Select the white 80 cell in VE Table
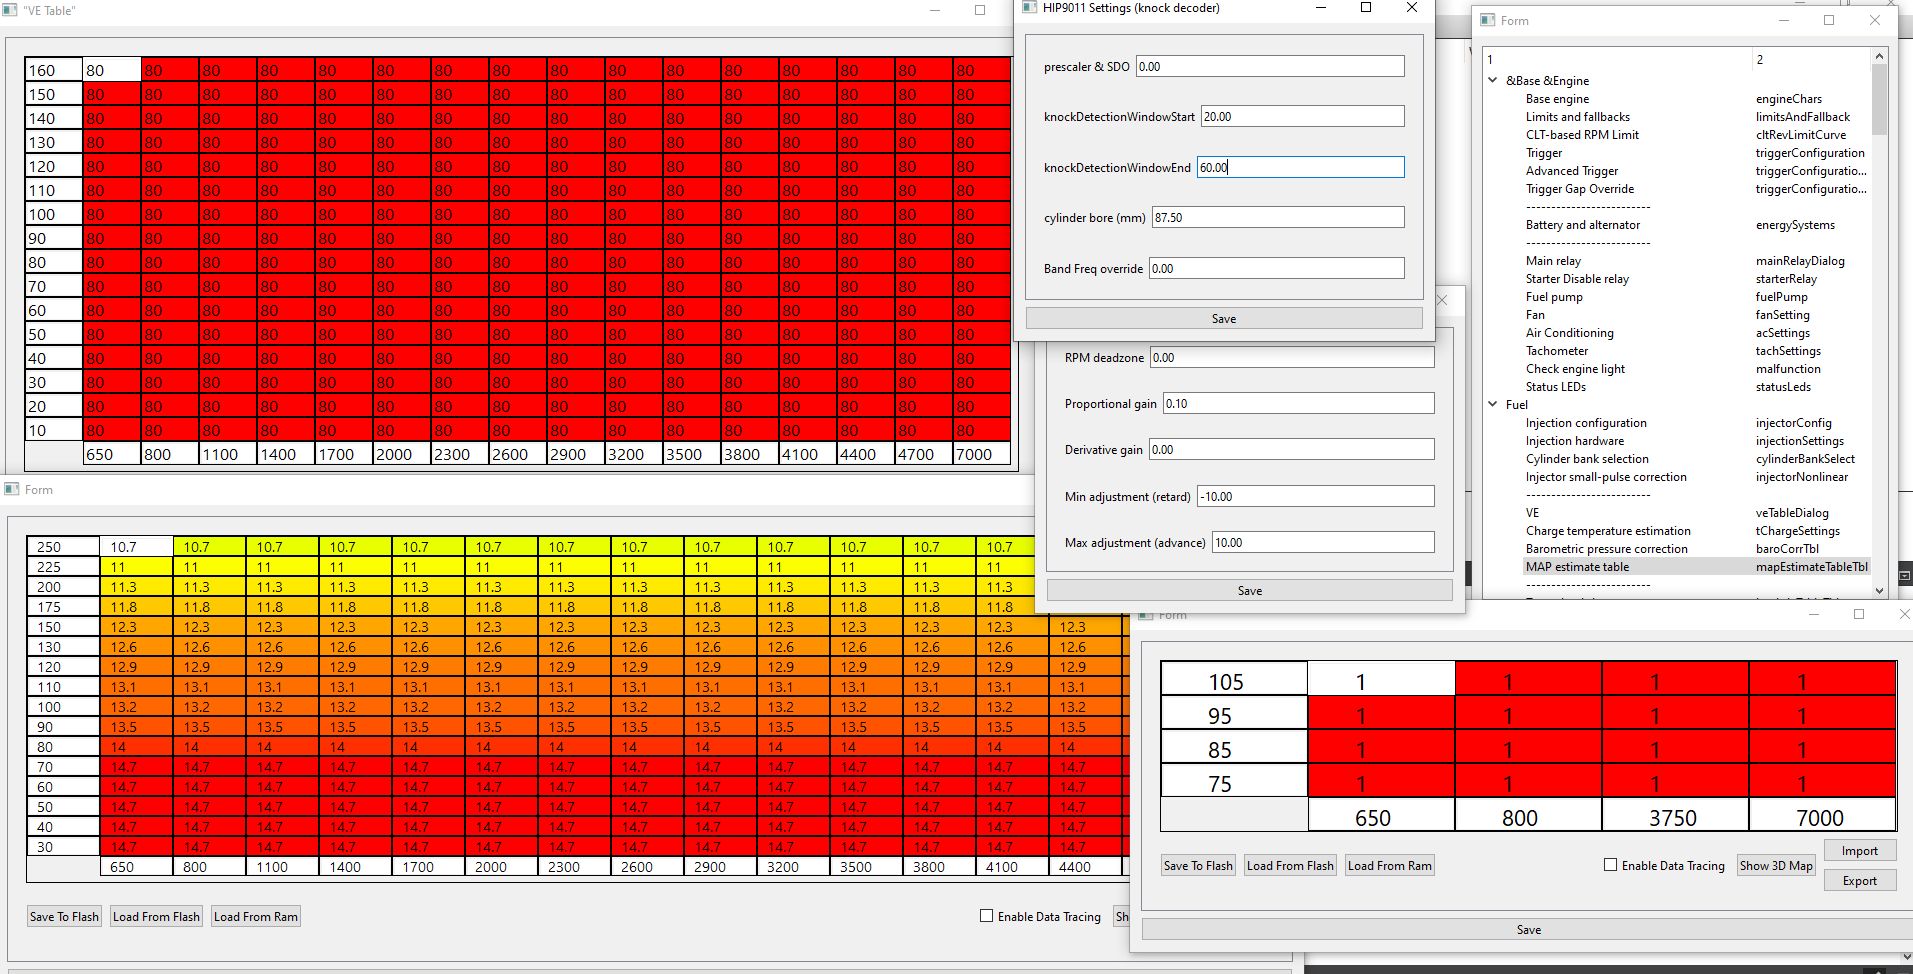Image resolution: width=1913 pixels, height=974 pixels. 111,70
